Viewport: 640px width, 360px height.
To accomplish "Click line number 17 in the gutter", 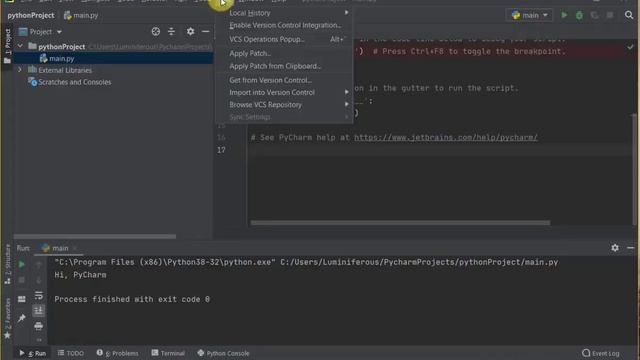I will [221, 150].
